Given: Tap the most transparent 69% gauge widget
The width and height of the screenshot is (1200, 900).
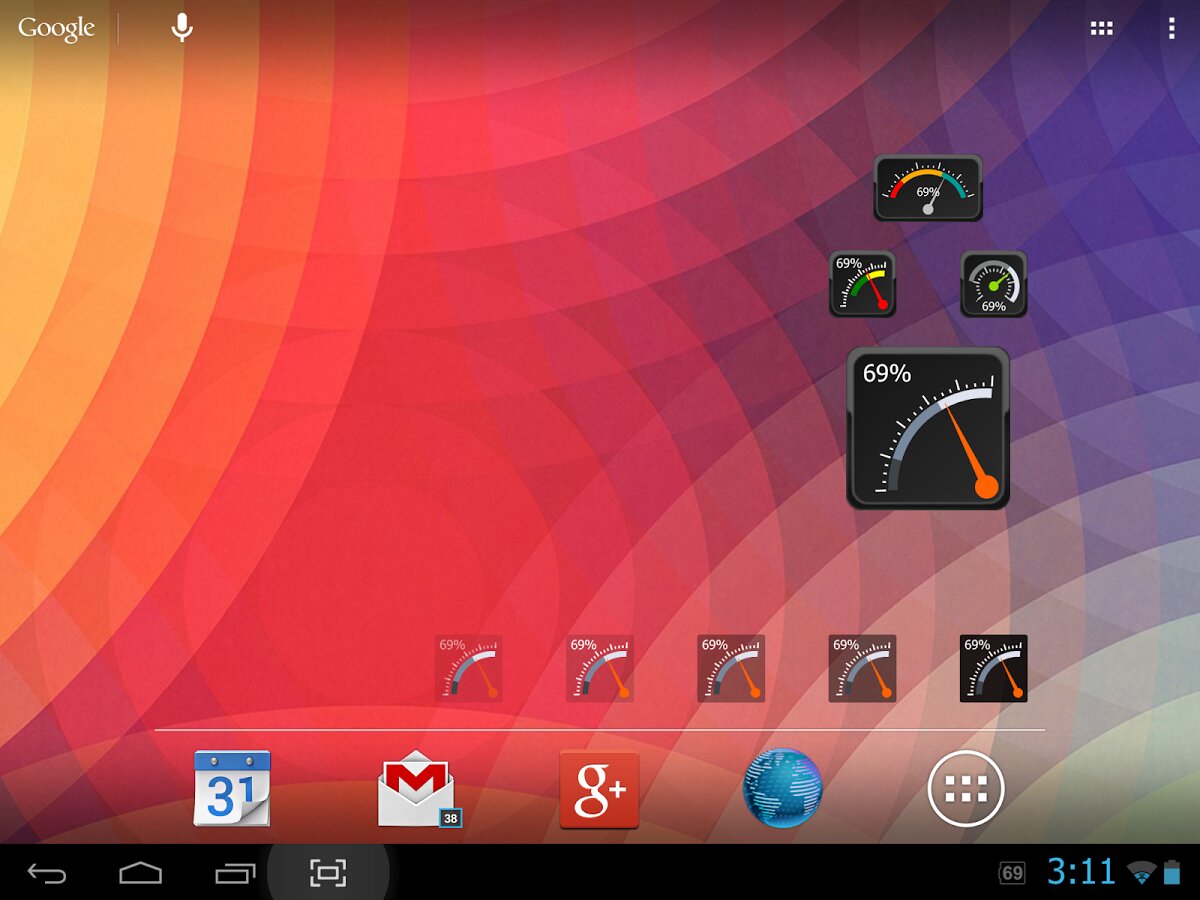Looking at the screenshot, I should coord(469,668).
